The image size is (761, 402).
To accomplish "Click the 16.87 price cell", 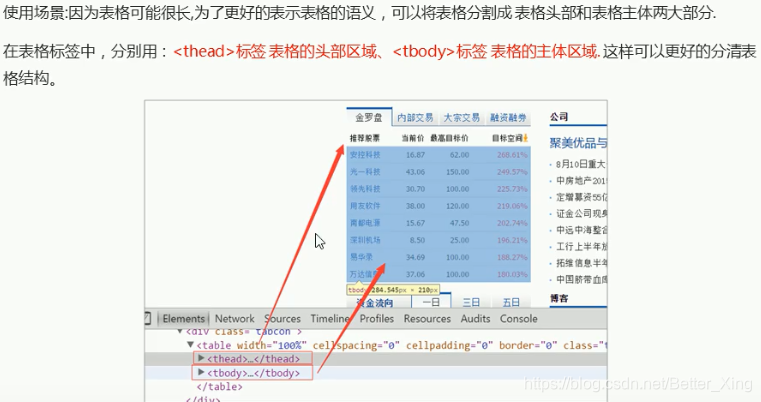I will (x=415, y=155).
